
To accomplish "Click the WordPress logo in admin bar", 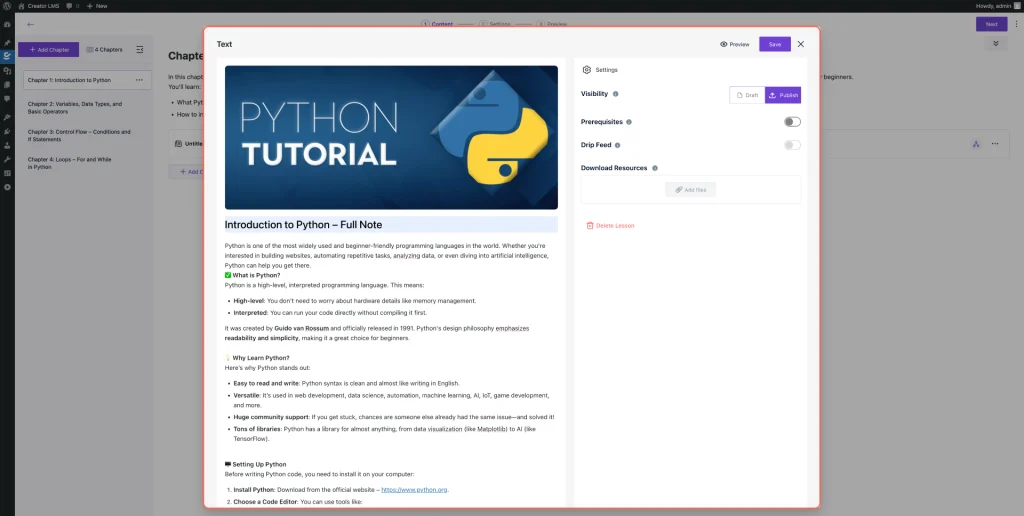I will pyautogui.click(x=7, y=6).
